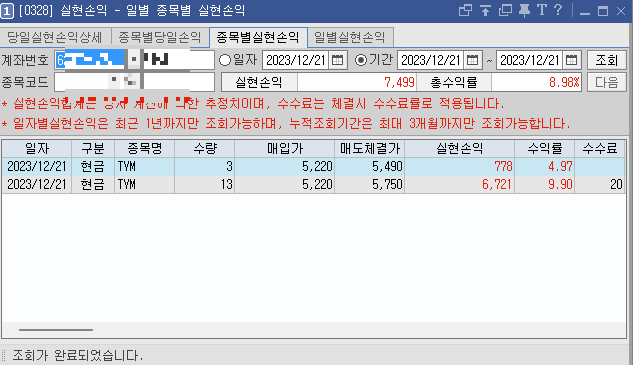The image size is (633, 365).
Task: Switch to 당일실현손익상세 tab
Action: (55, 38)
